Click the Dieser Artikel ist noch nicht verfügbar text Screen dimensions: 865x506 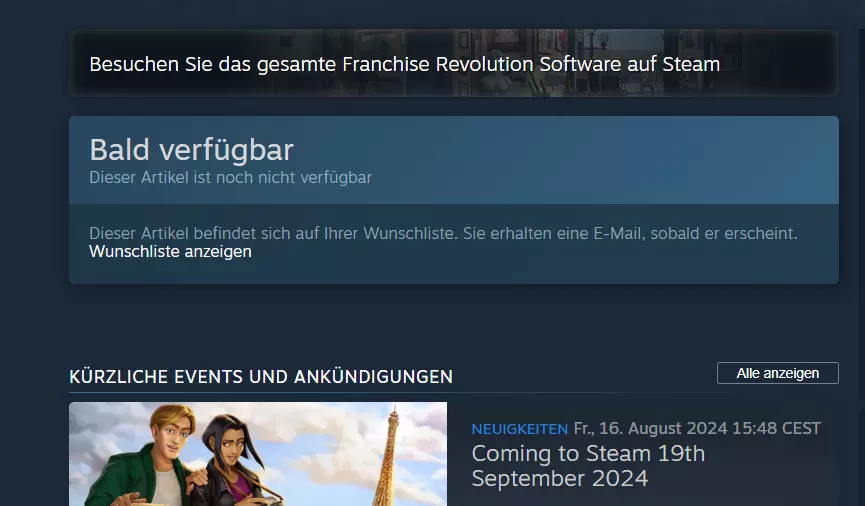tap(231, 178)
